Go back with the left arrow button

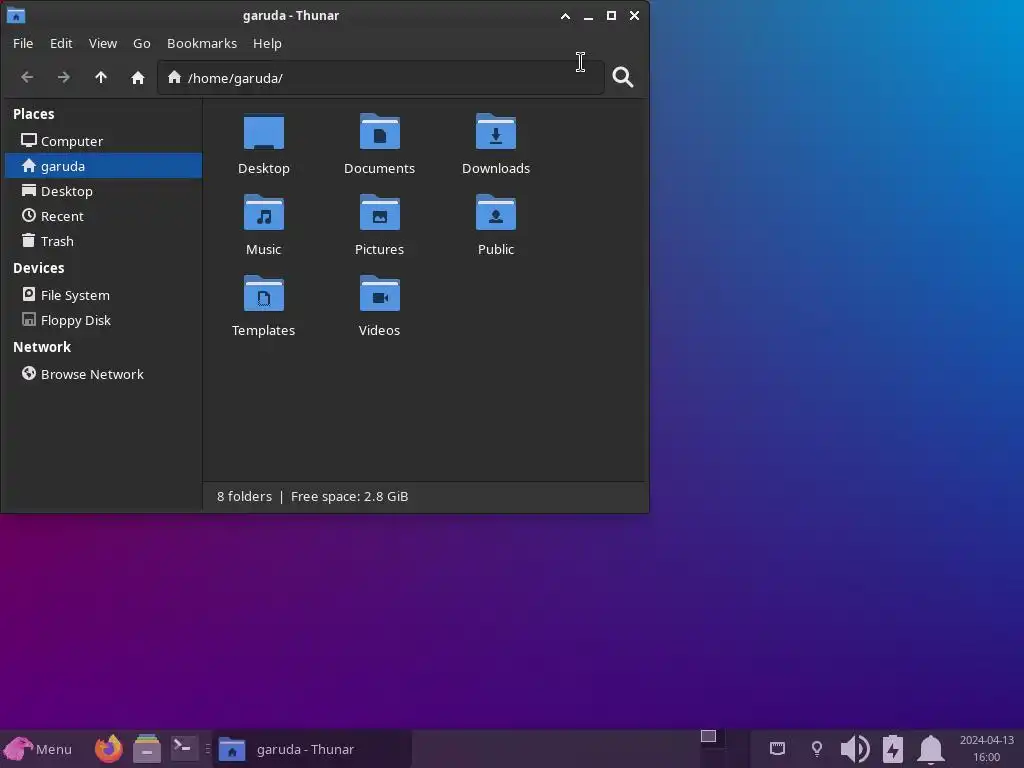27,78
